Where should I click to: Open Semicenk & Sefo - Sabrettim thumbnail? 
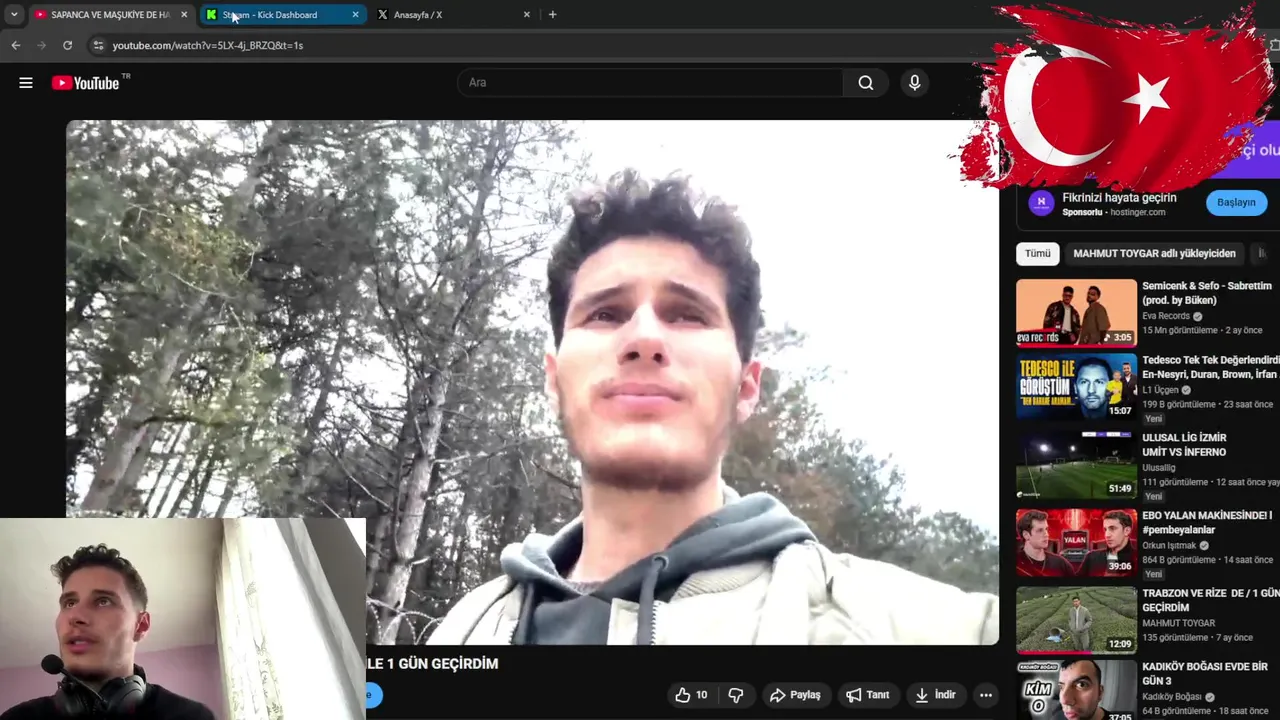[1076, 312]
